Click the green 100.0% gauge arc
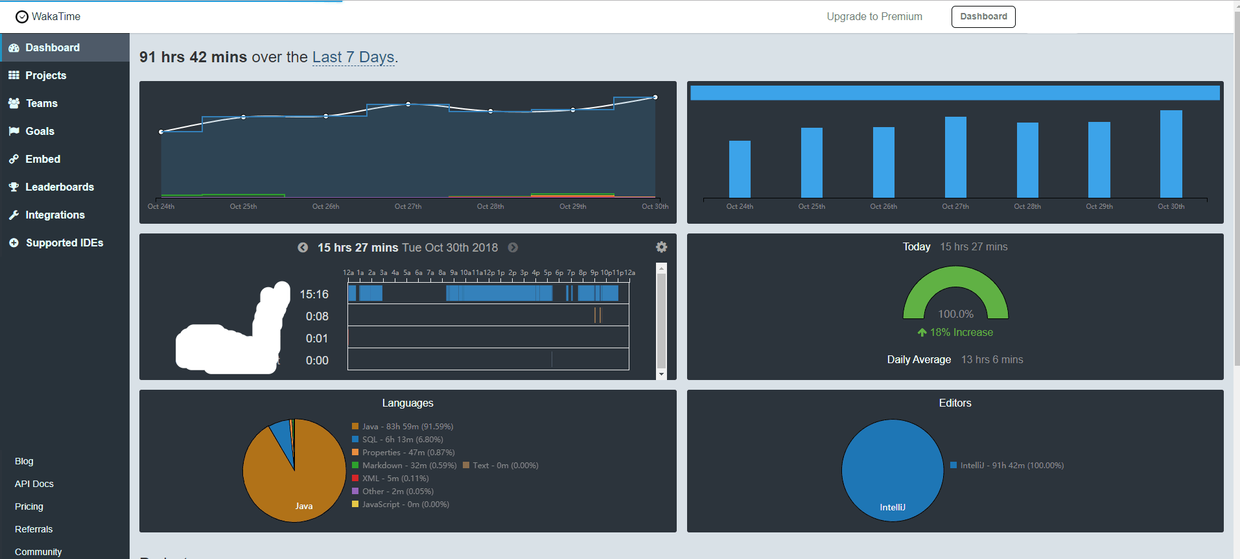The width and height of the screenshot is (1240, 559). point(955,277)
